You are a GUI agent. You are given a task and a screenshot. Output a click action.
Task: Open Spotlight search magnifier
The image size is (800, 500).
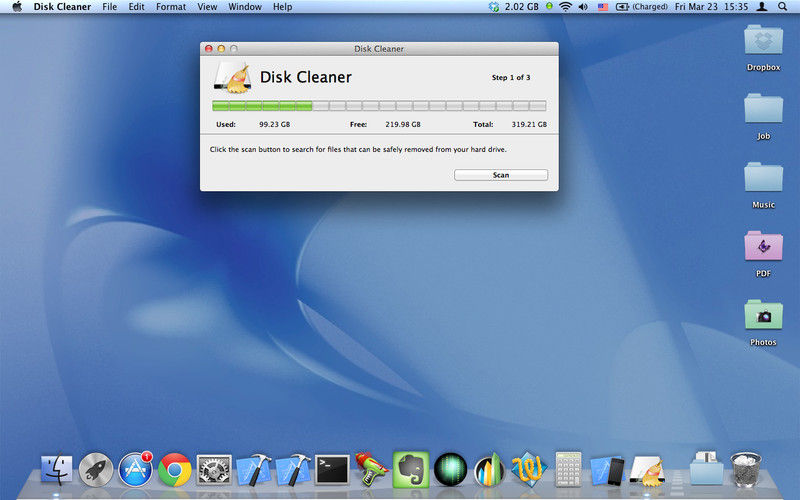coord(782,7)
